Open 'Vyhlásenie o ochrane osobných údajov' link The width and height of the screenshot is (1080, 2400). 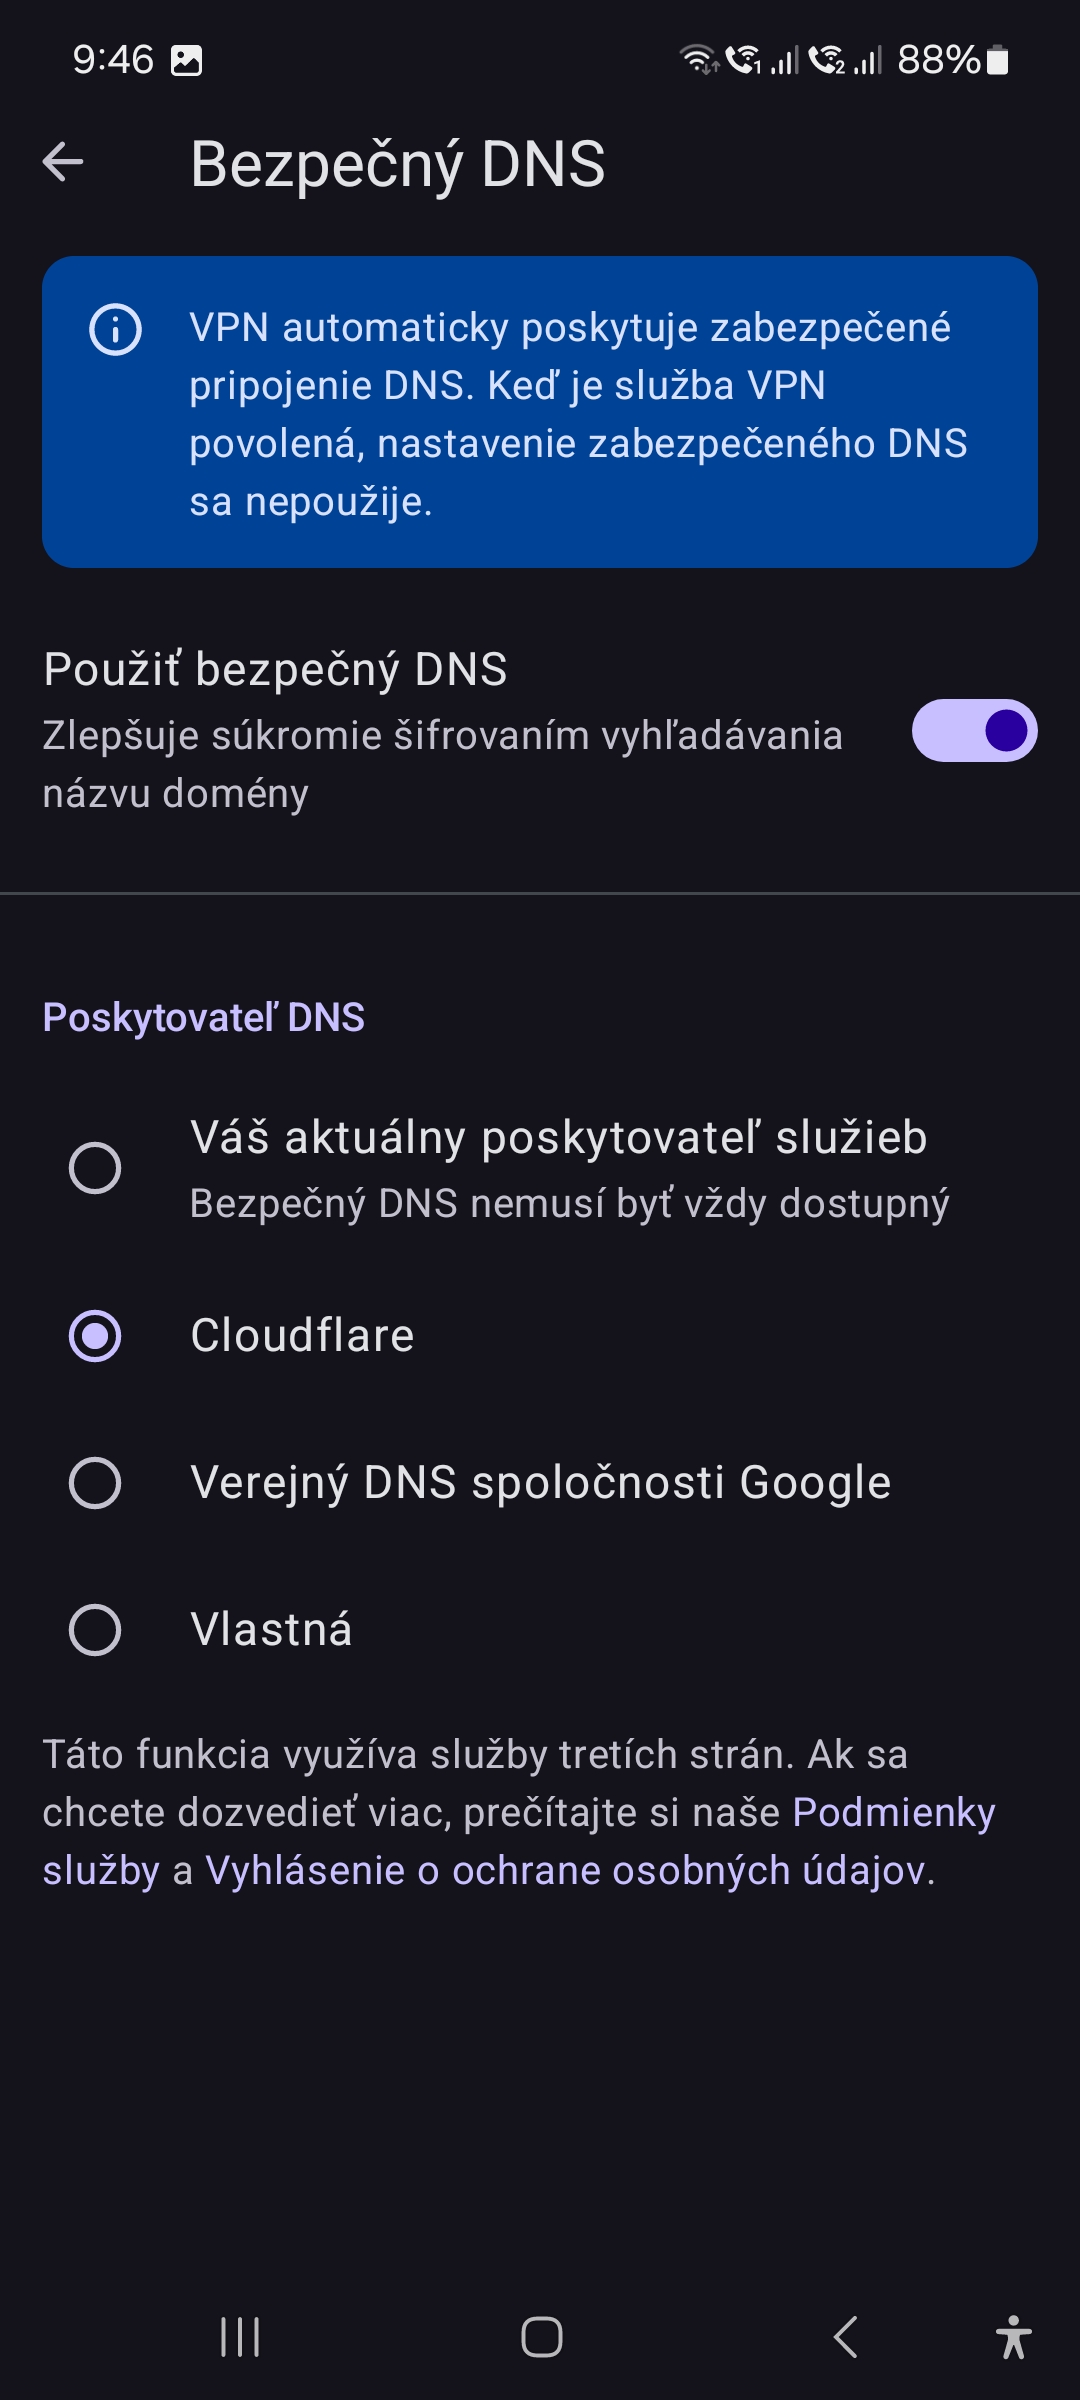[568, 1871]
